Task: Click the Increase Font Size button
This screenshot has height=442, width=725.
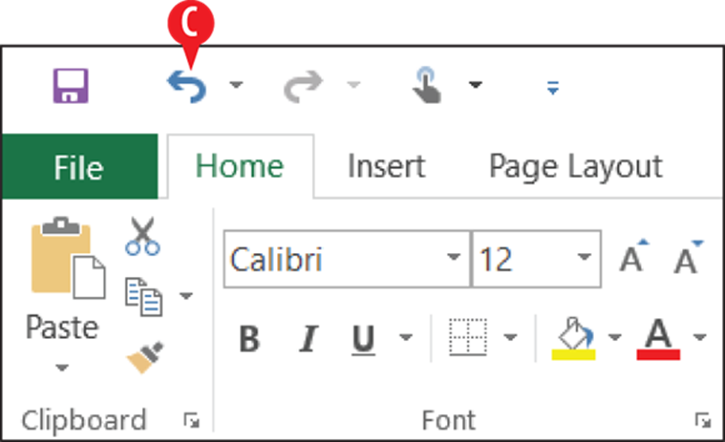Action: coord(634,256)
